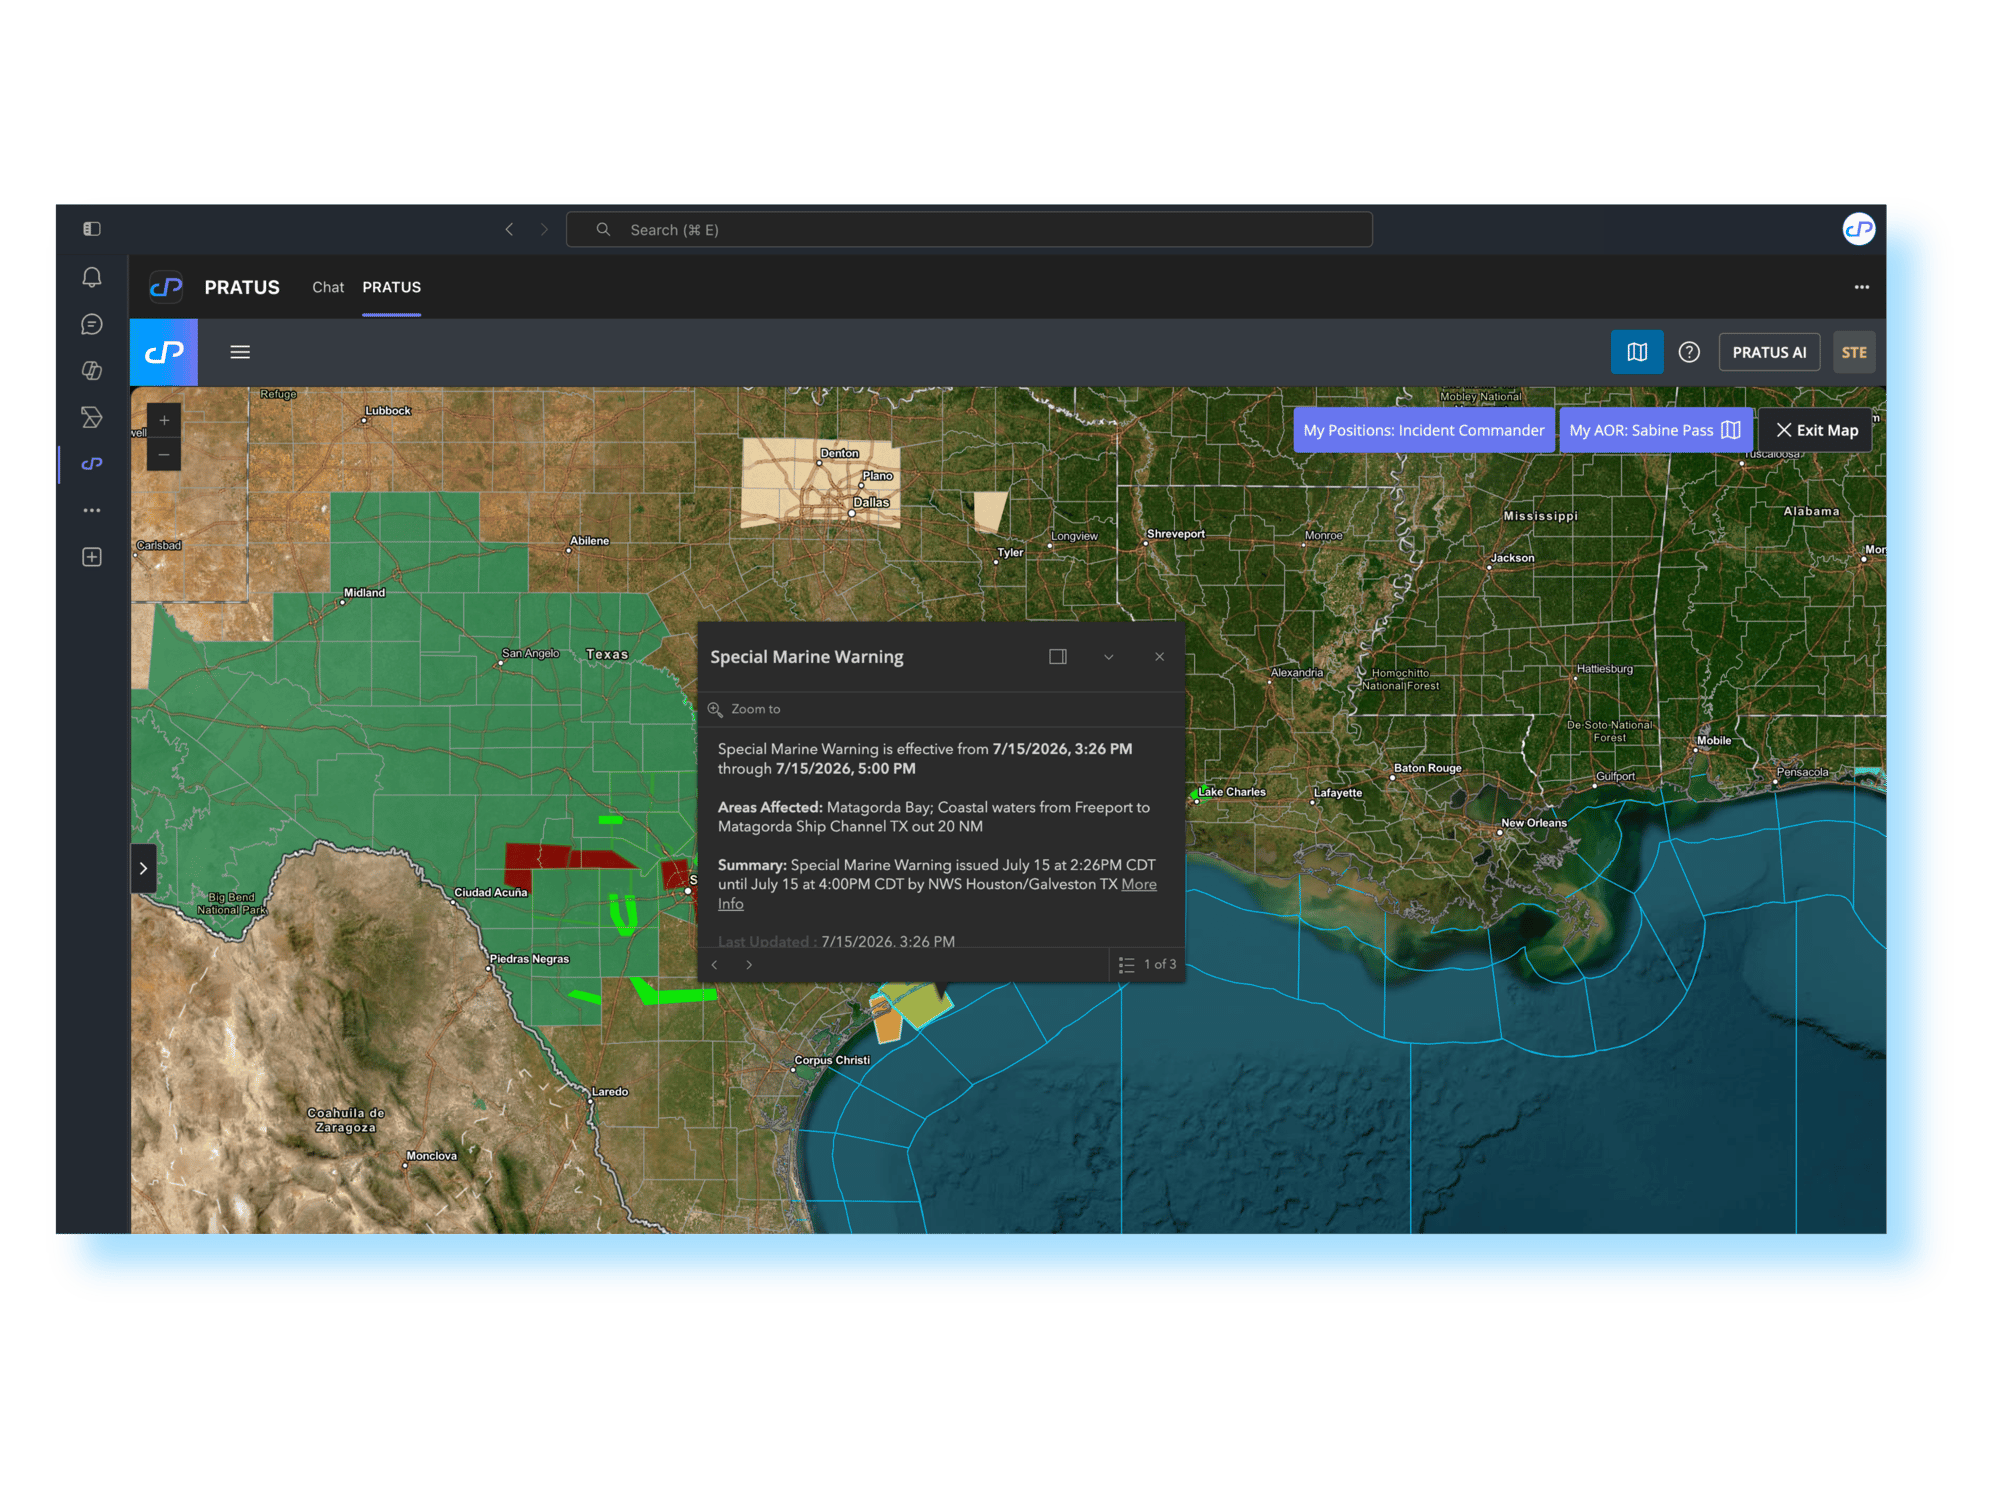2000x1500 pixels.
Task: Zoom in on the map
Action: 164,420
